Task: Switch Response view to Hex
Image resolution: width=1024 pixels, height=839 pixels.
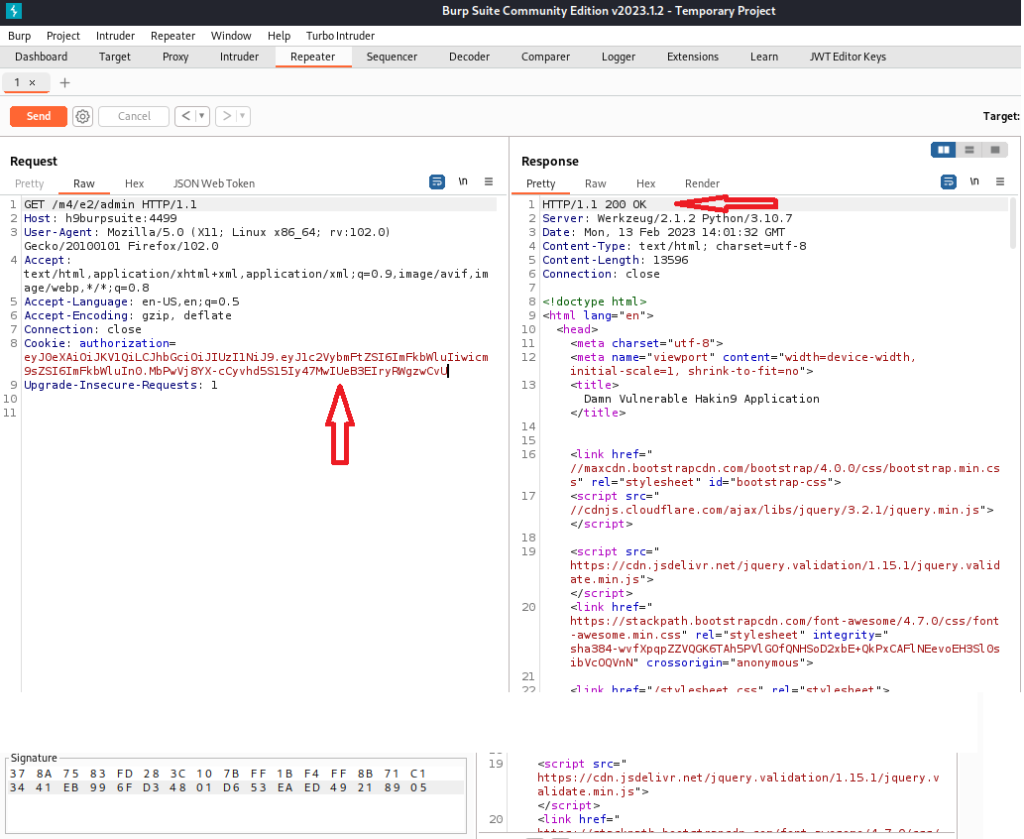Action: point(646,183)
